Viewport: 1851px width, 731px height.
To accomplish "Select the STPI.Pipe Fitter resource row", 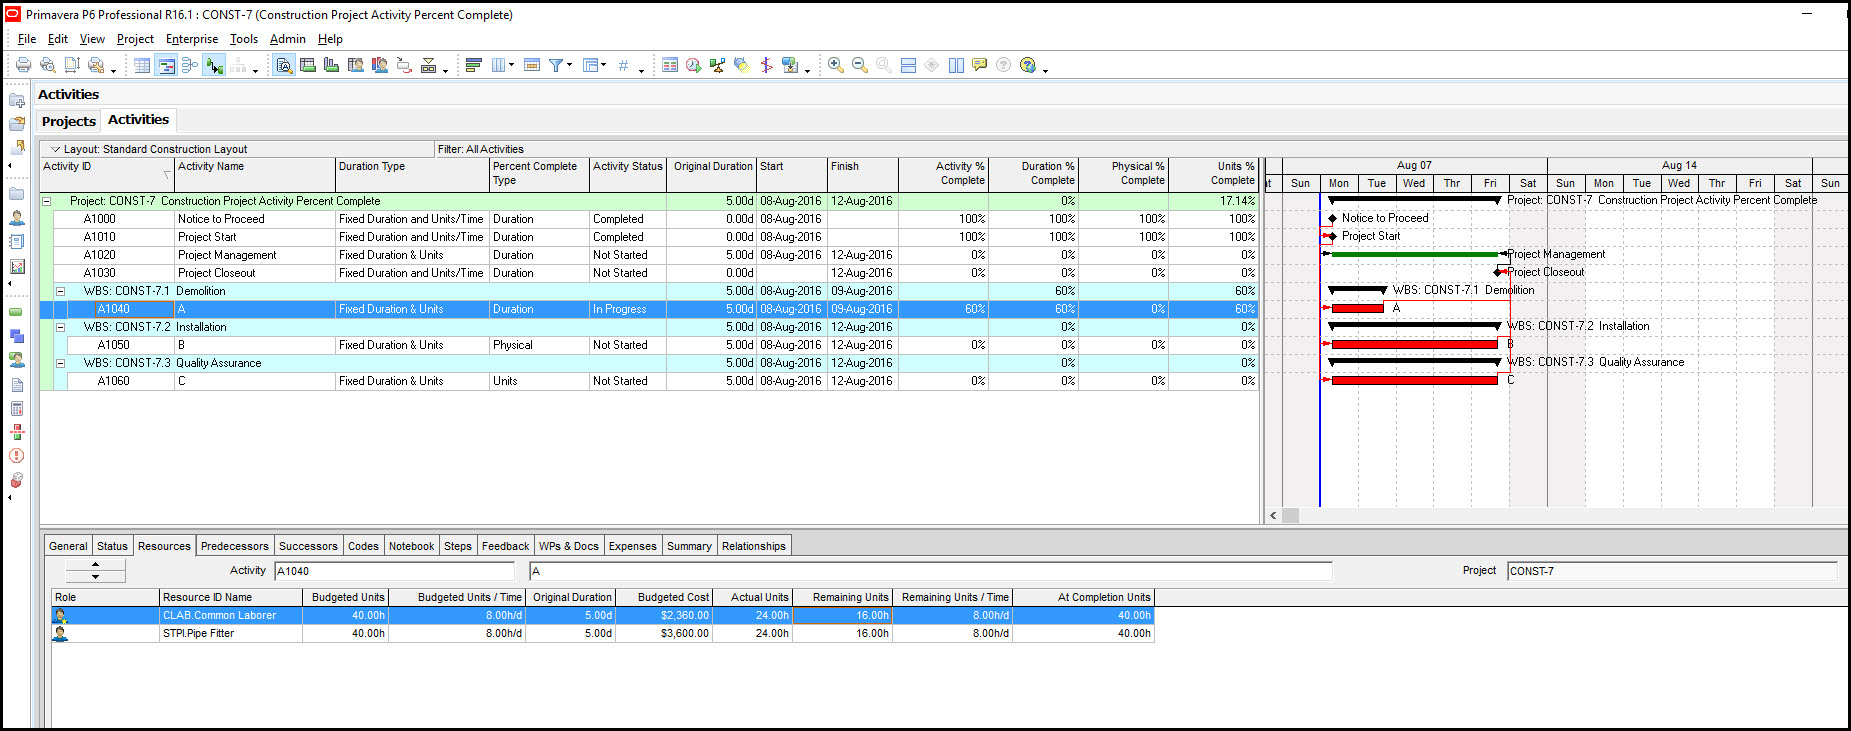I will [x=603, y=633].
